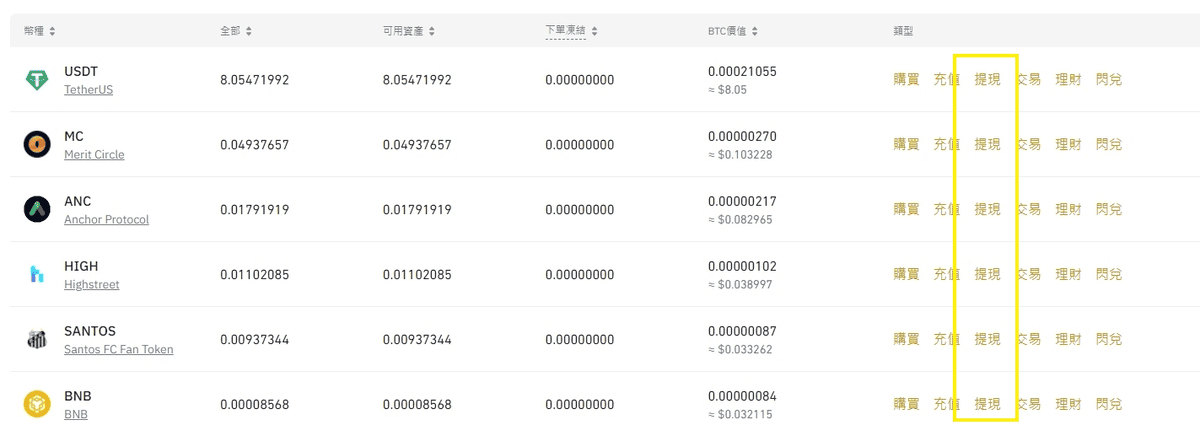Click 閃兌 in the MC row
1200x436 pixels.
1108,145
